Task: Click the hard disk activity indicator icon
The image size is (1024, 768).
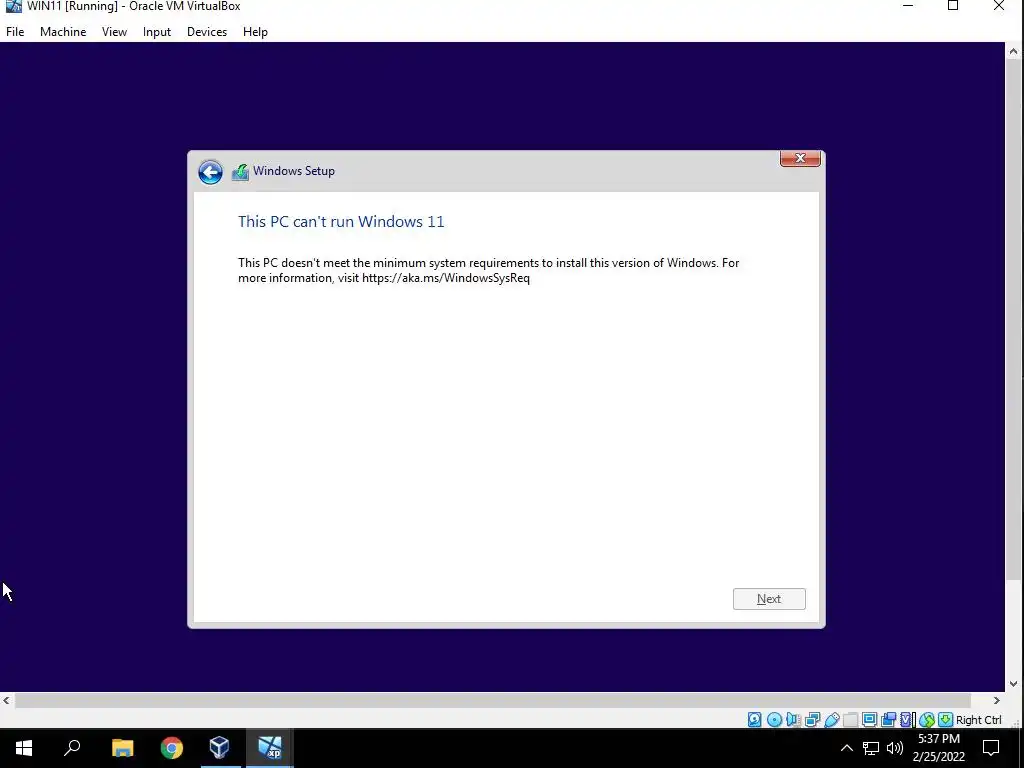Action: tap(754, 720)
